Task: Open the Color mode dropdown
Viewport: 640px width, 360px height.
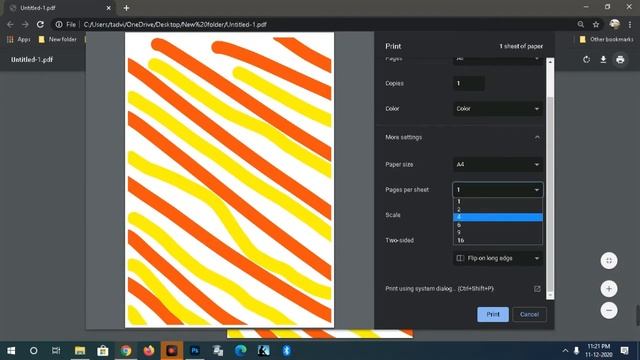Action: pos(498,109)
